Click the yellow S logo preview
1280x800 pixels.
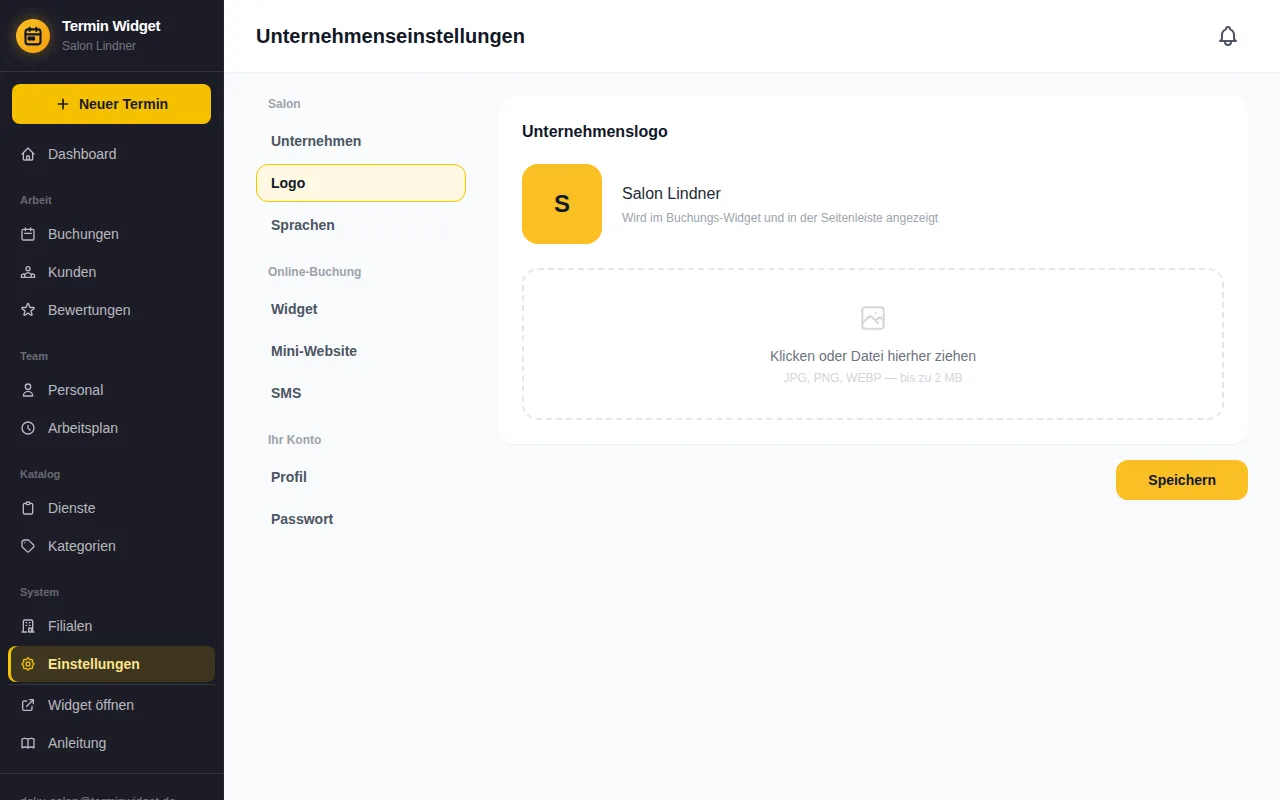(x=562, y=204)
